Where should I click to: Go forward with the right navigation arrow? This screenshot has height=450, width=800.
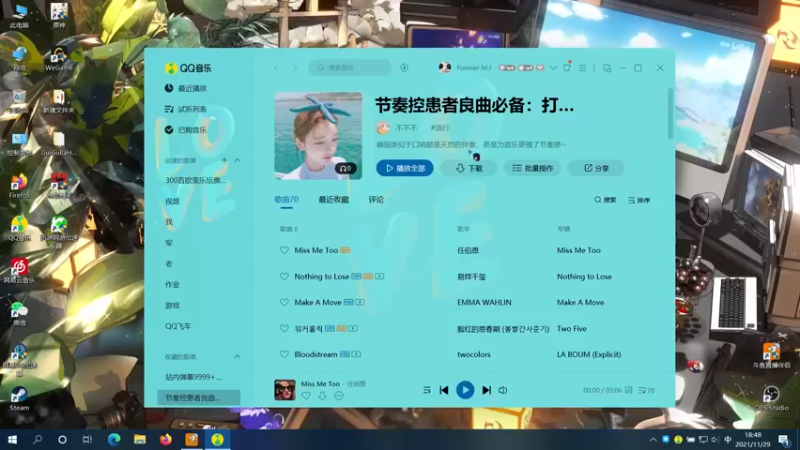295,67
